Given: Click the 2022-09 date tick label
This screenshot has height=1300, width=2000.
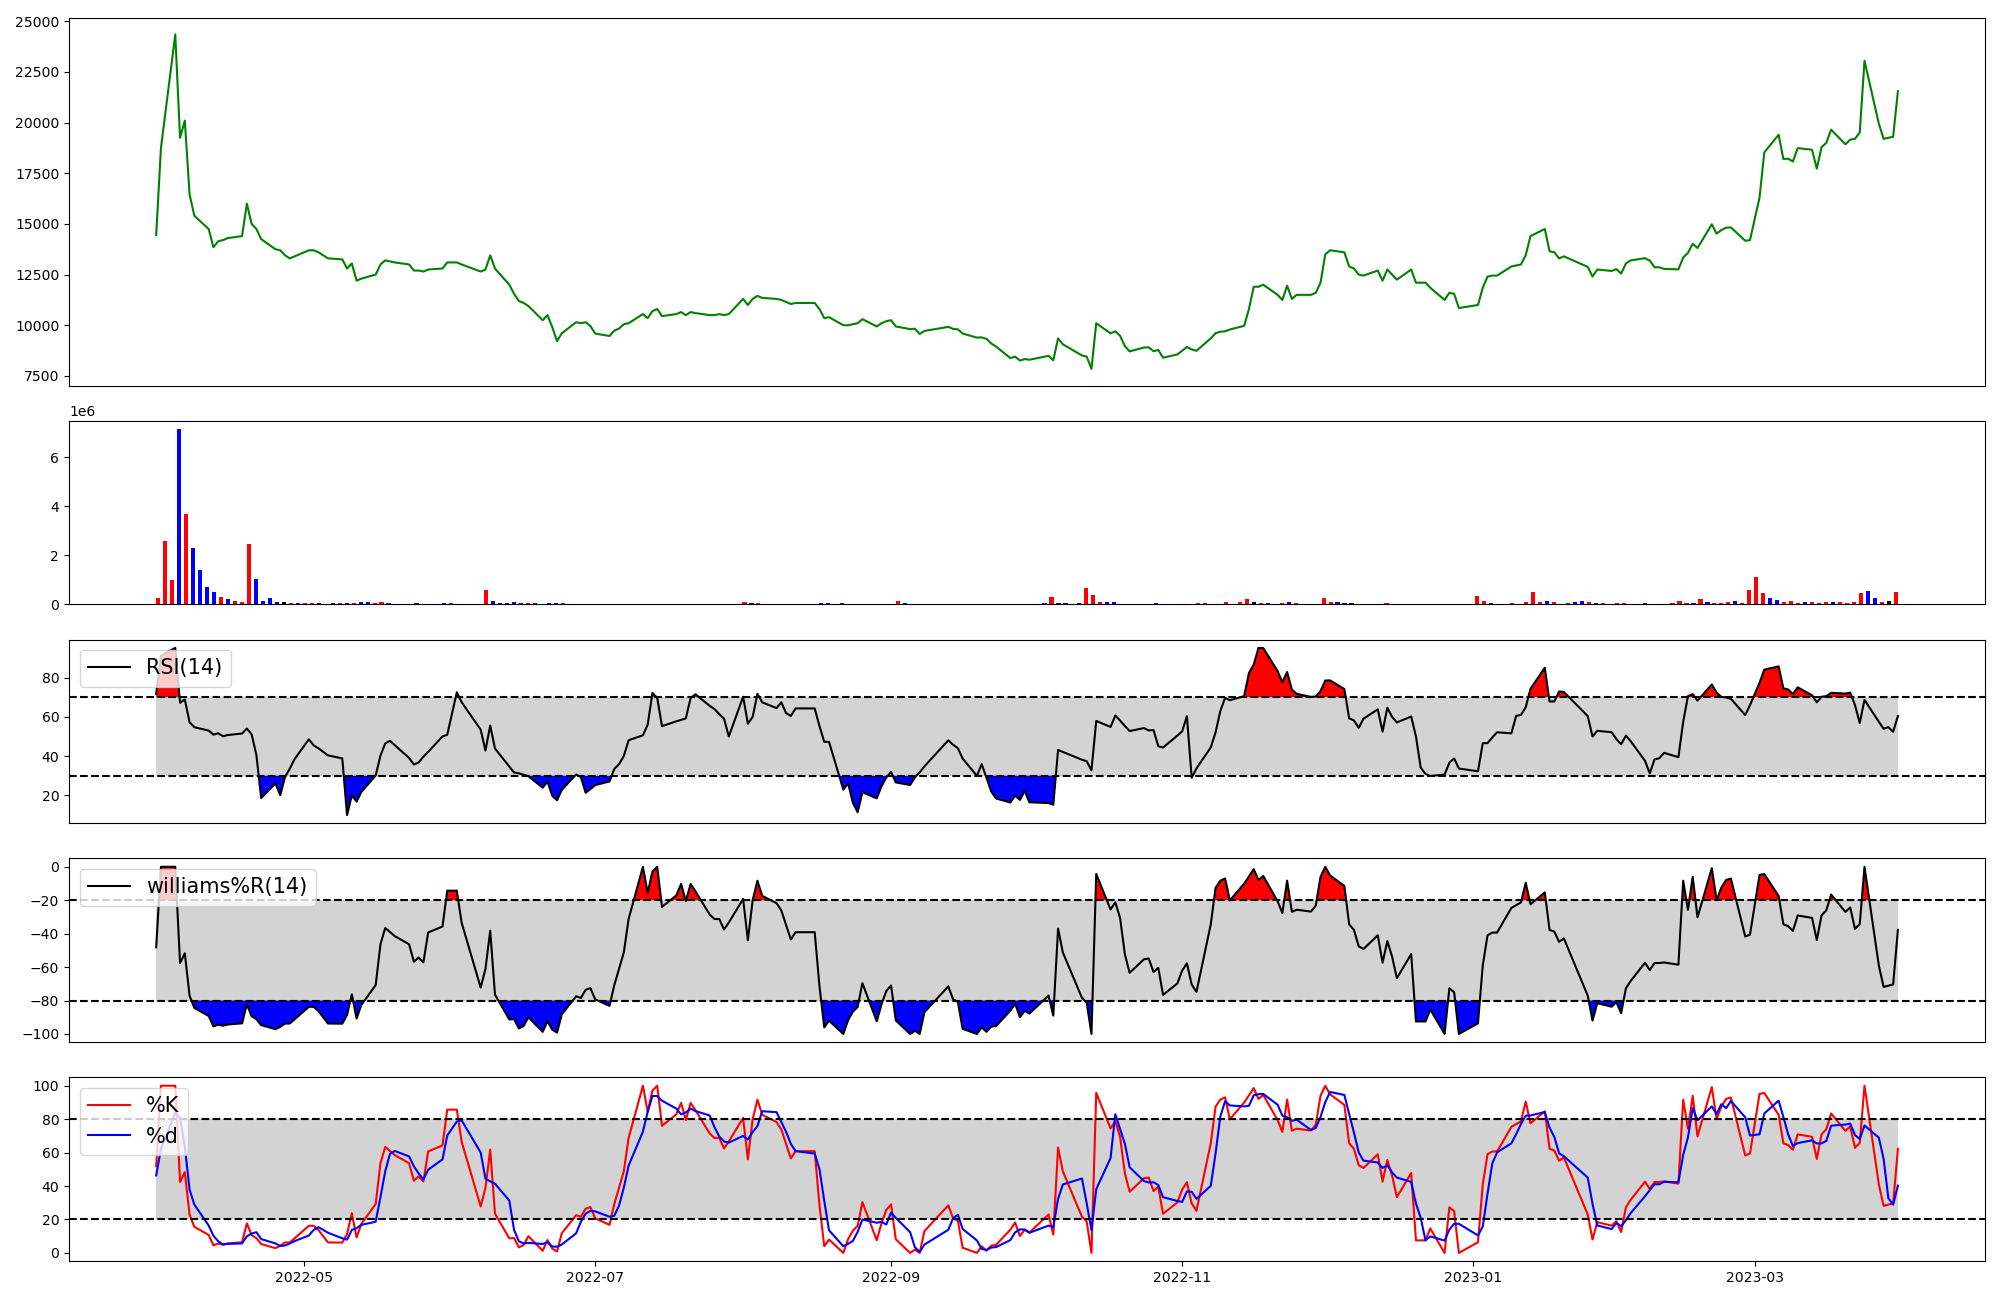Looking at the screenshot, I should tap(890, 1276).
